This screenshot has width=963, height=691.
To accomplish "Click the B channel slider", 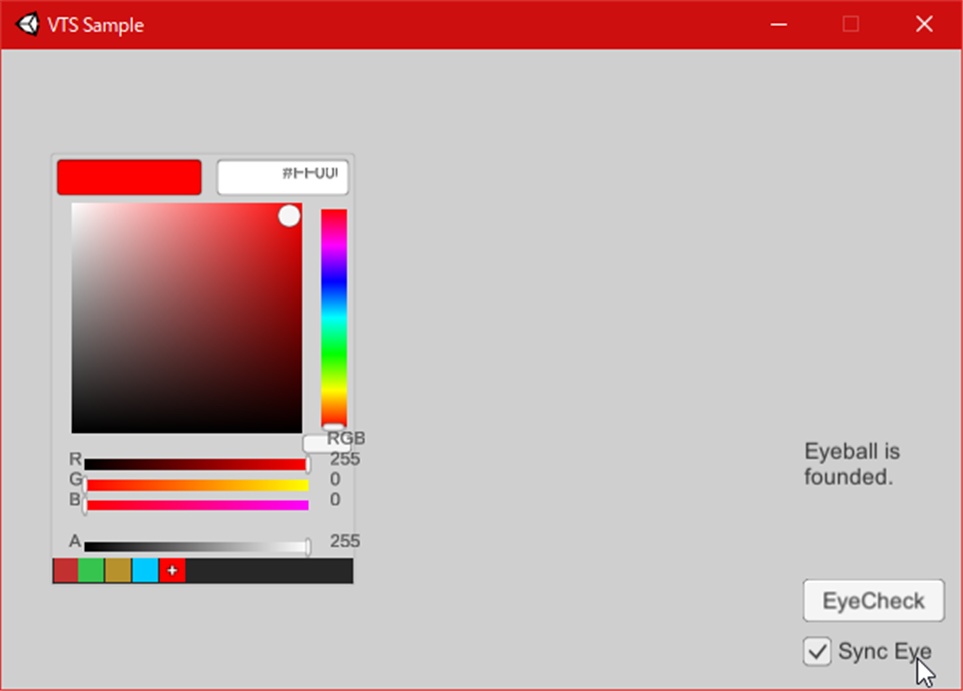I will pos(197,505).
